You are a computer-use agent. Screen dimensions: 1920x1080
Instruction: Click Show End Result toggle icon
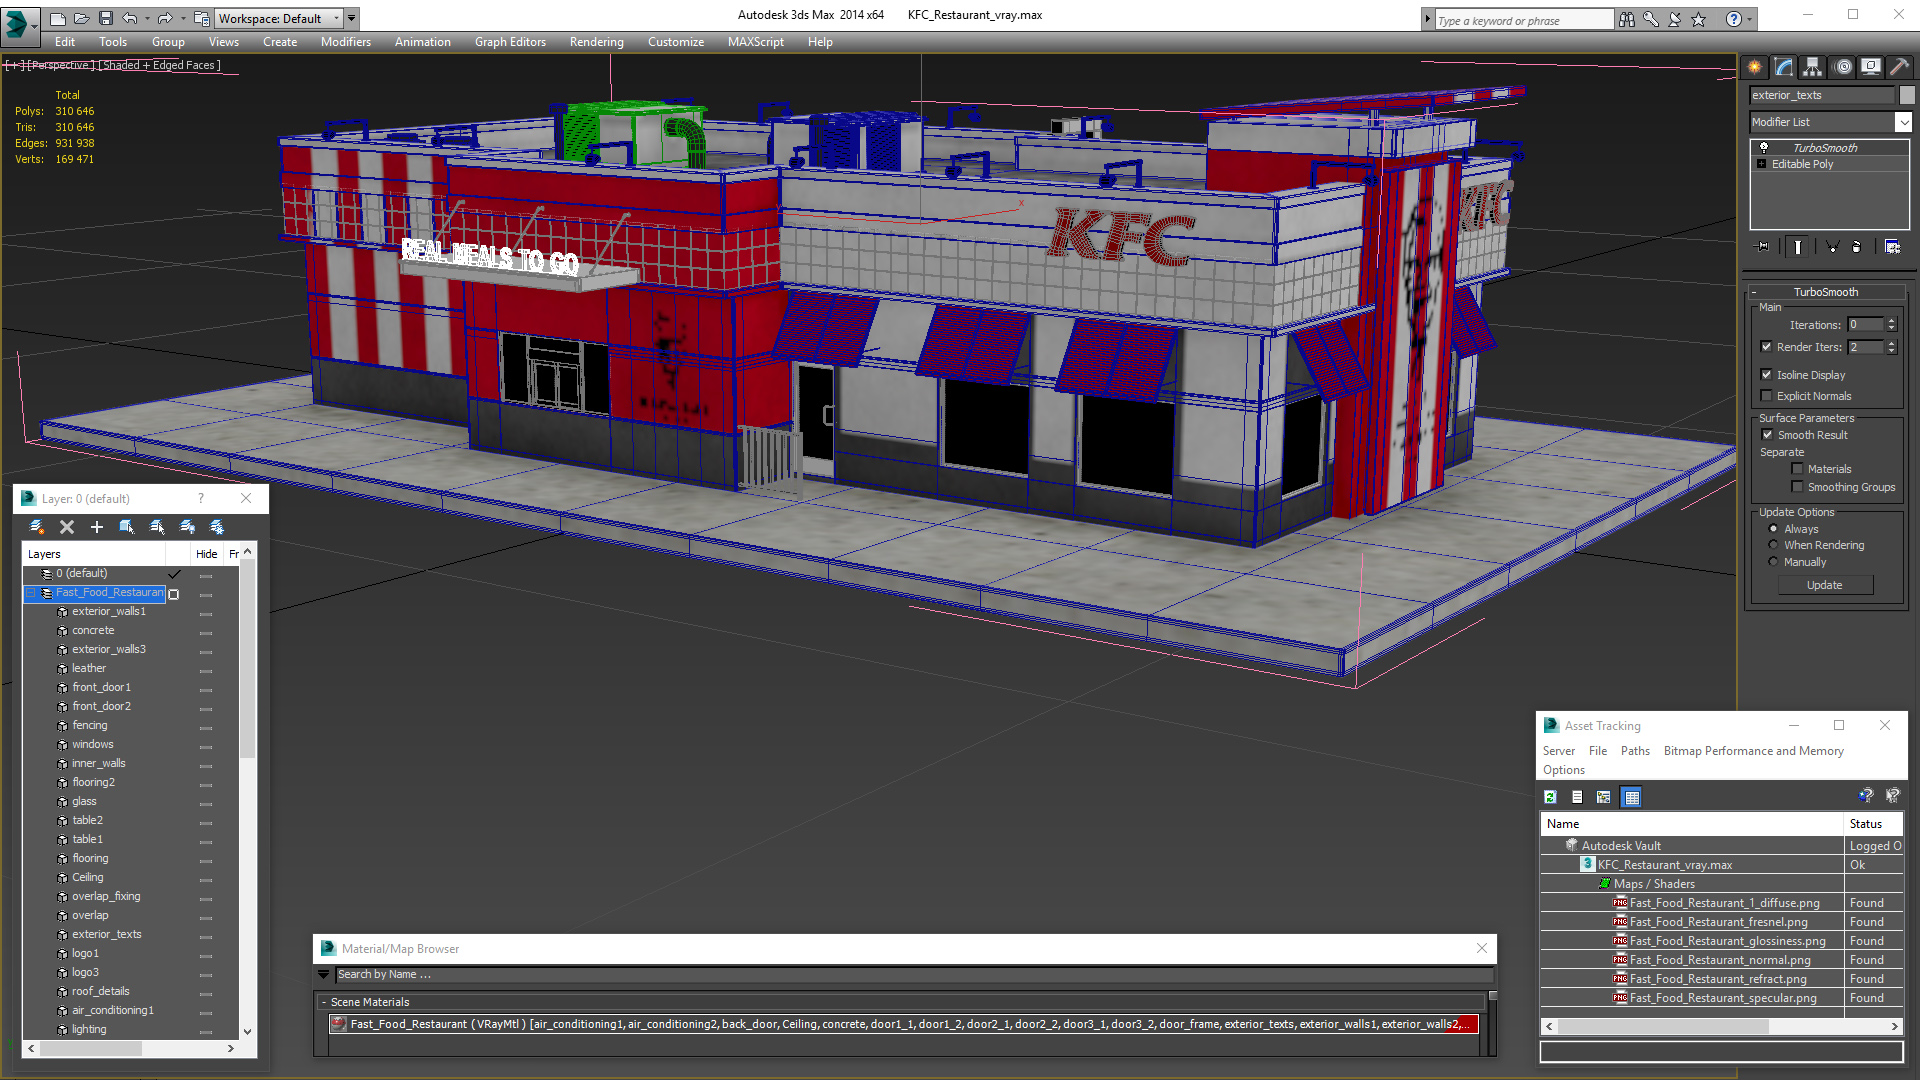click(1798, 246)
